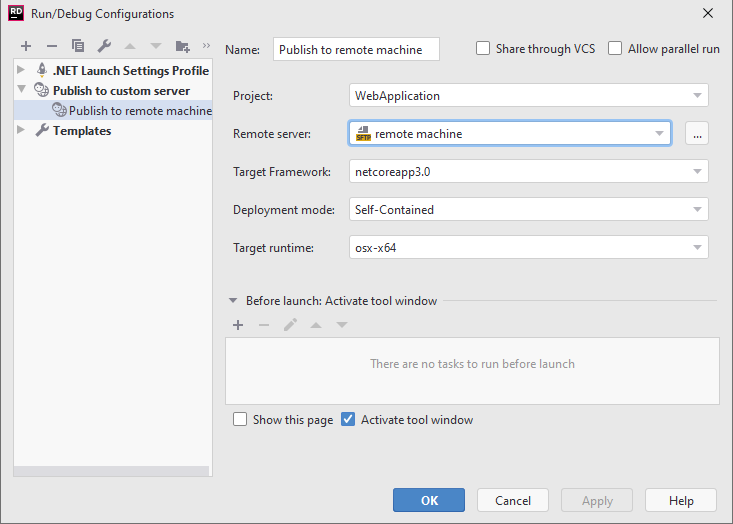Viewport: 733px width, 524px height.
Task: Enable the Allow parallel run checkbox
Action: (615, 49)
